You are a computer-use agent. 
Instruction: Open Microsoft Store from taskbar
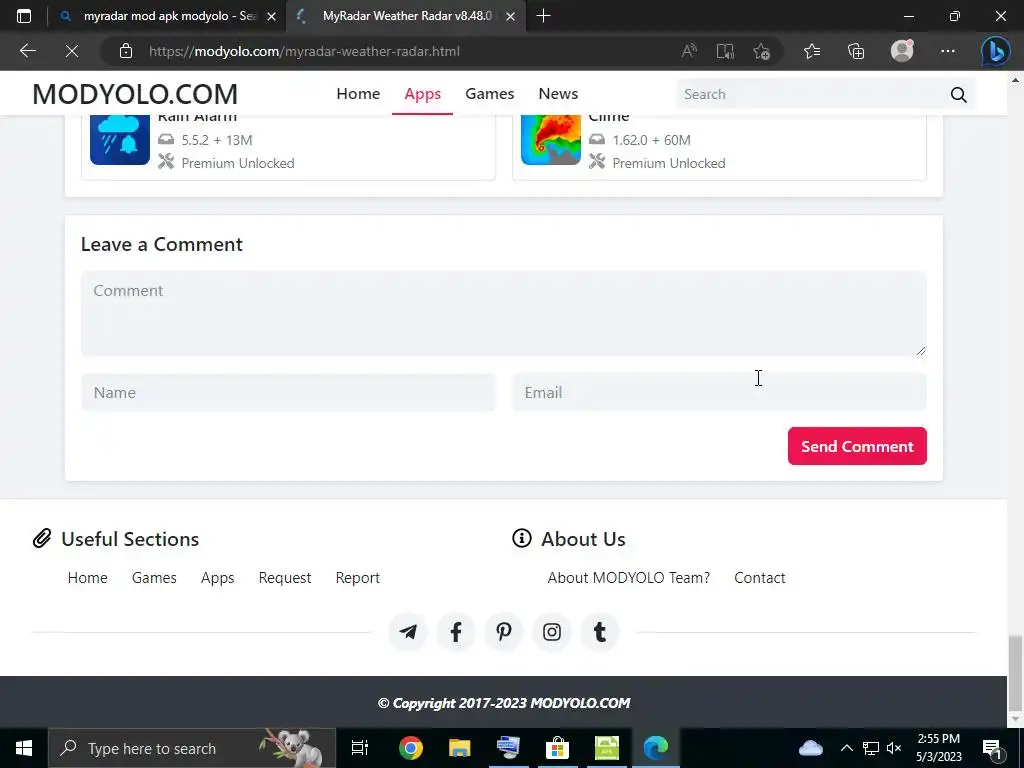pos(558,748)
